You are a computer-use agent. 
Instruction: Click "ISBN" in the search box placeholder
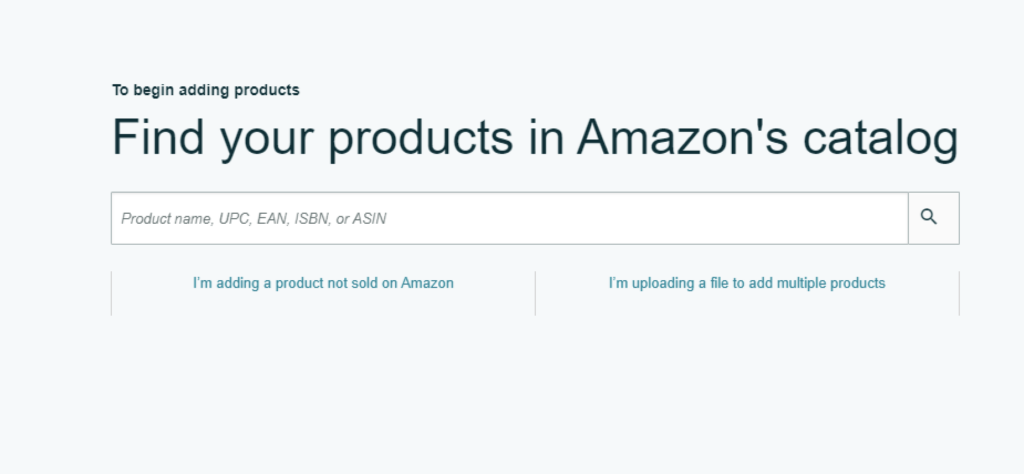pos(311,218)
